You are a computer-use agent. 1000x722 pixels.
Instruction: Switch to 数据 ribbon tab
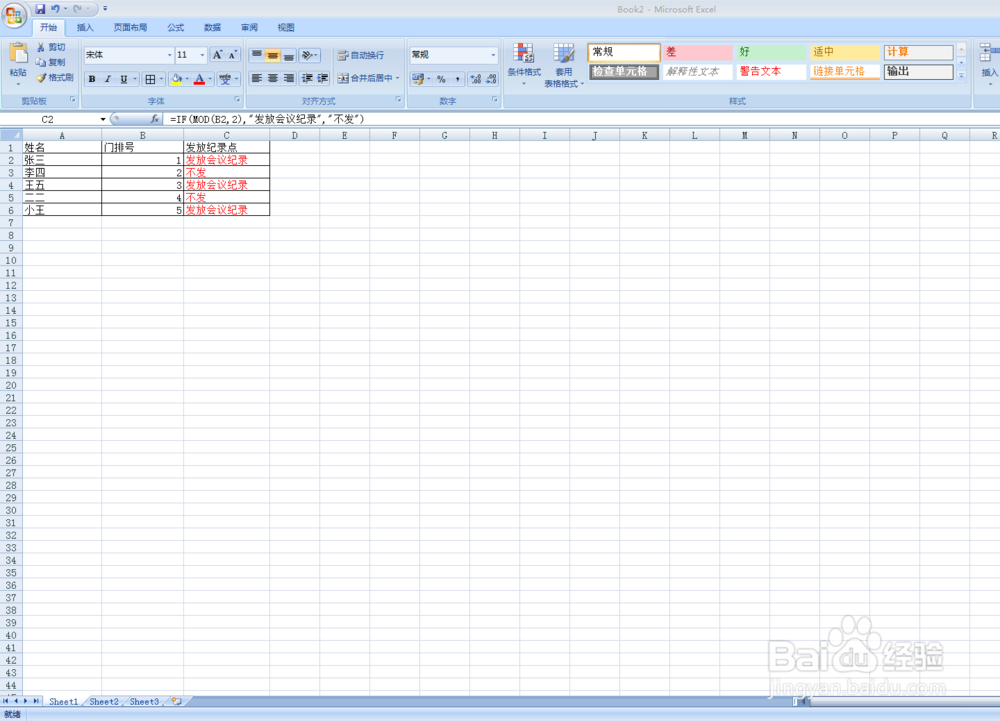212,27
